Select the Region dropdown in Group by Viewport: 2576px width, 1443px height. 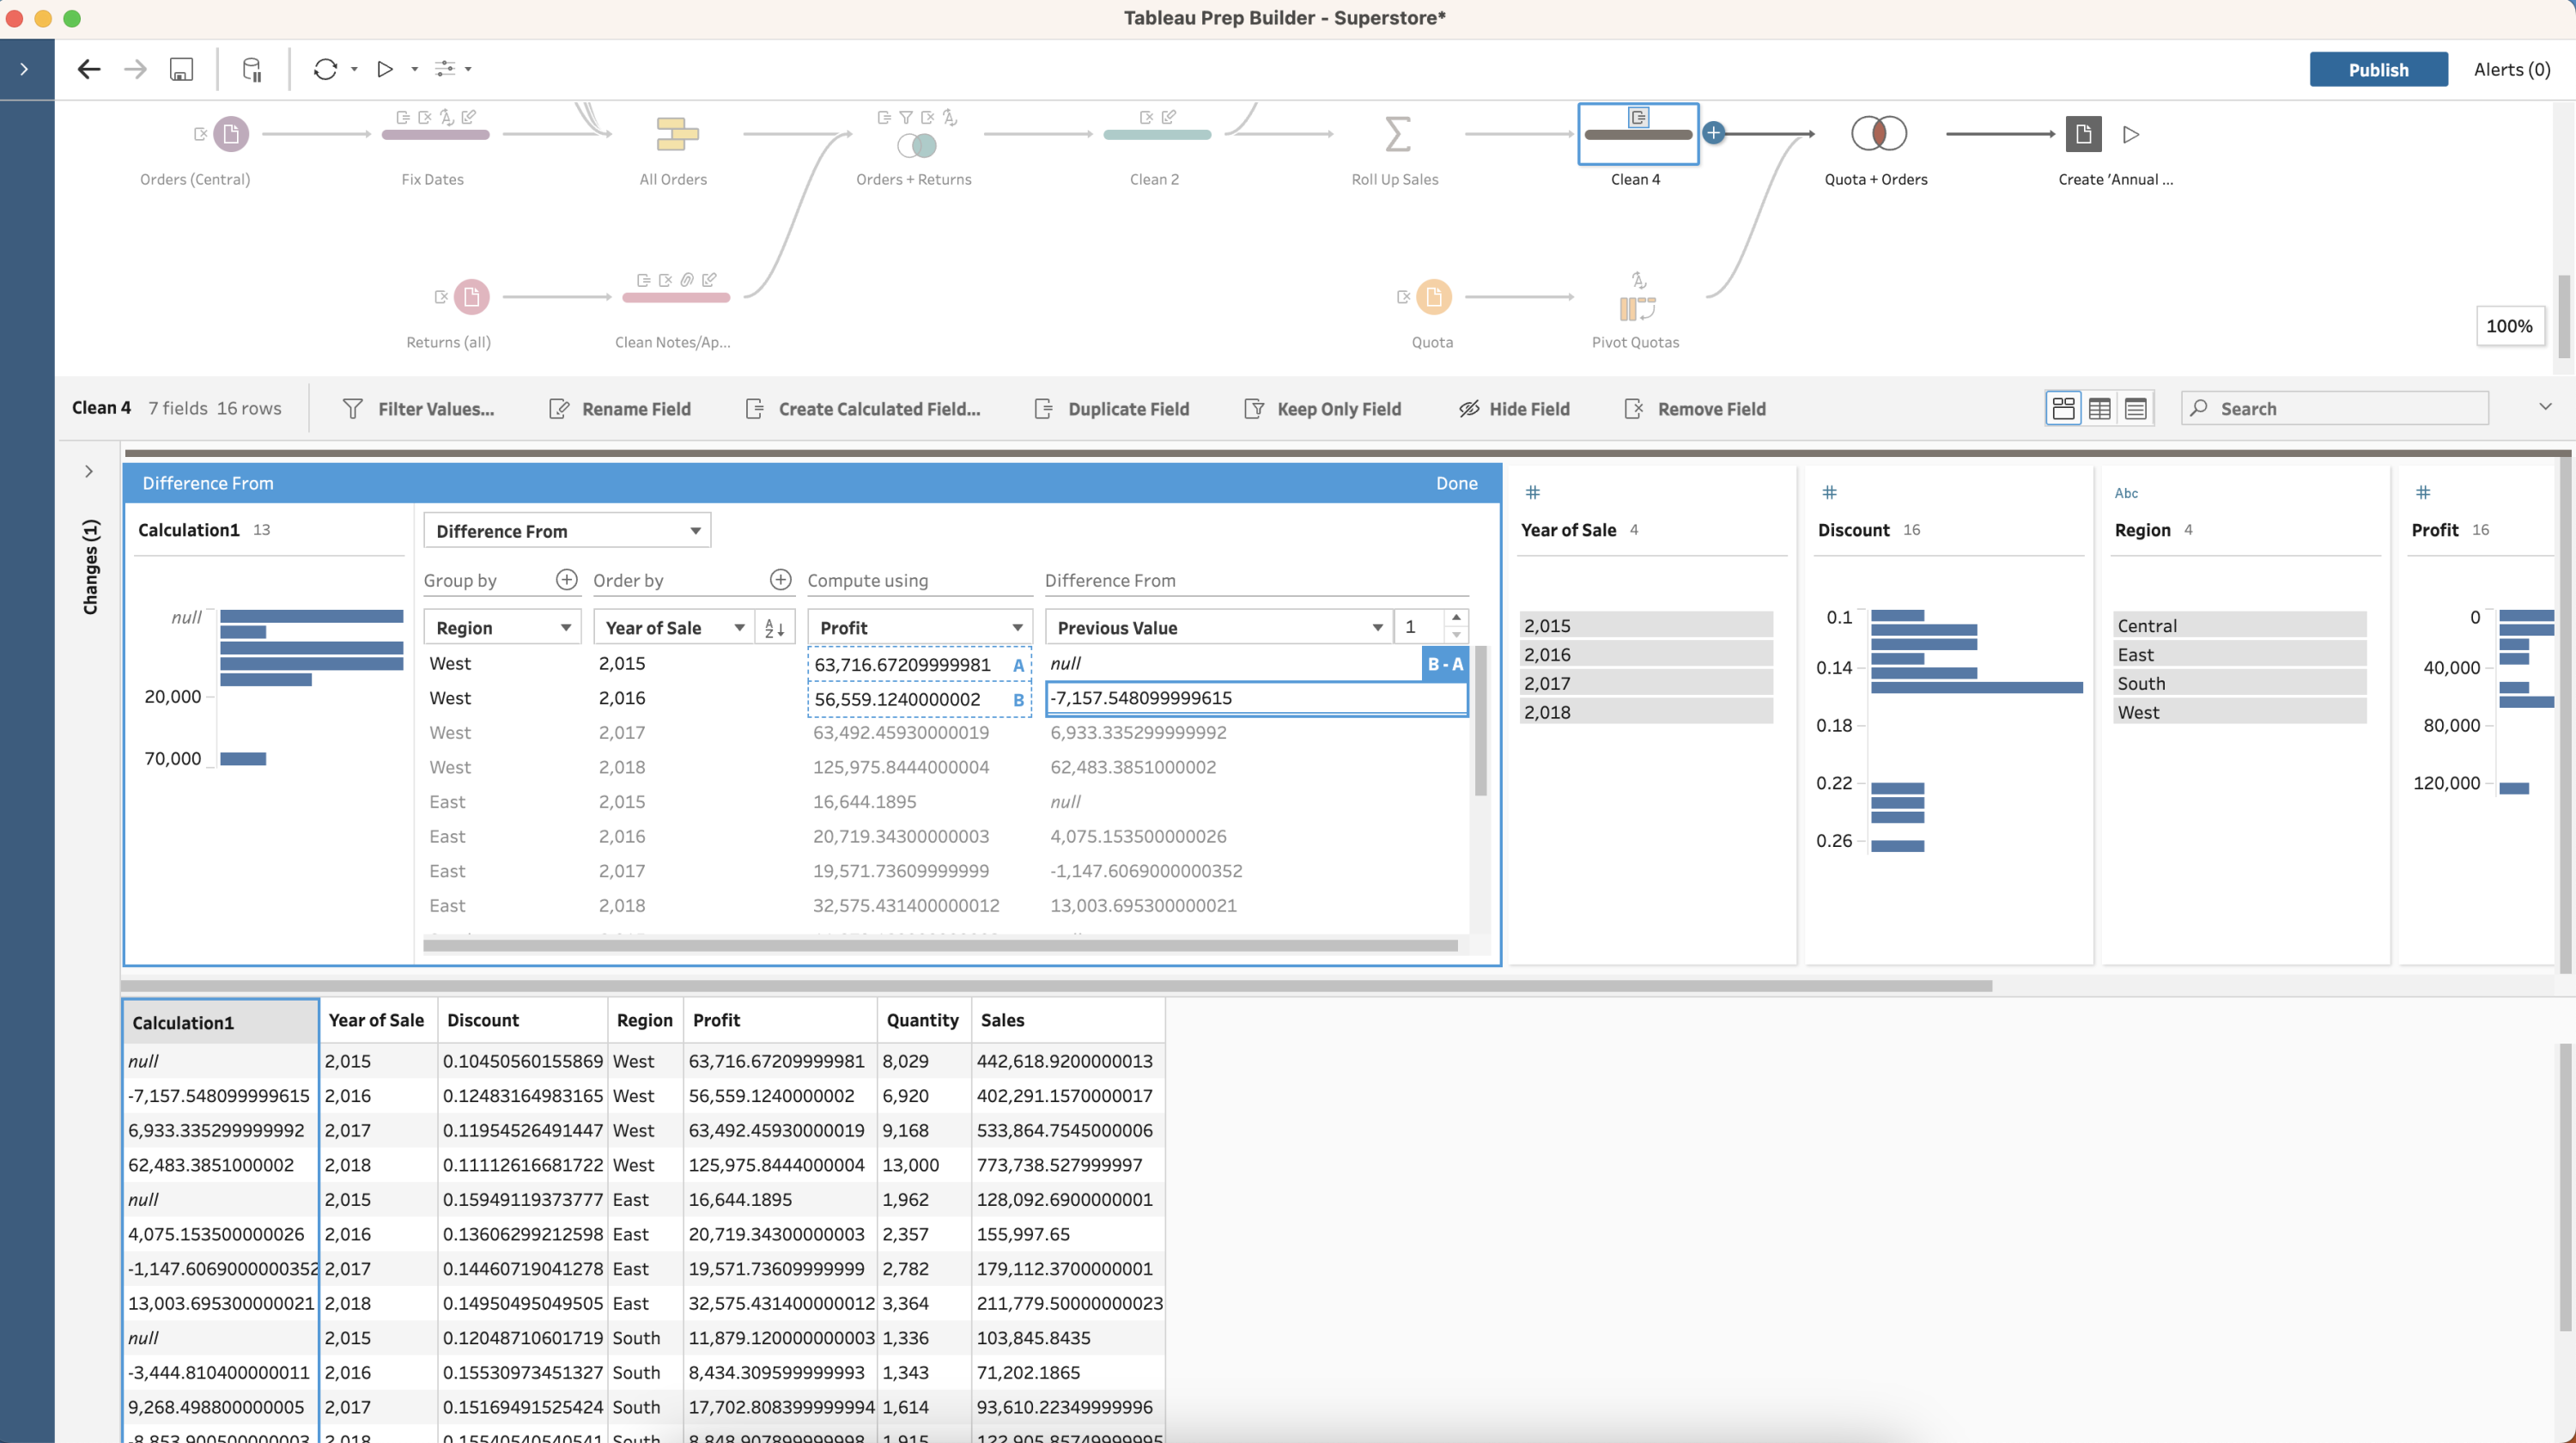499,627
